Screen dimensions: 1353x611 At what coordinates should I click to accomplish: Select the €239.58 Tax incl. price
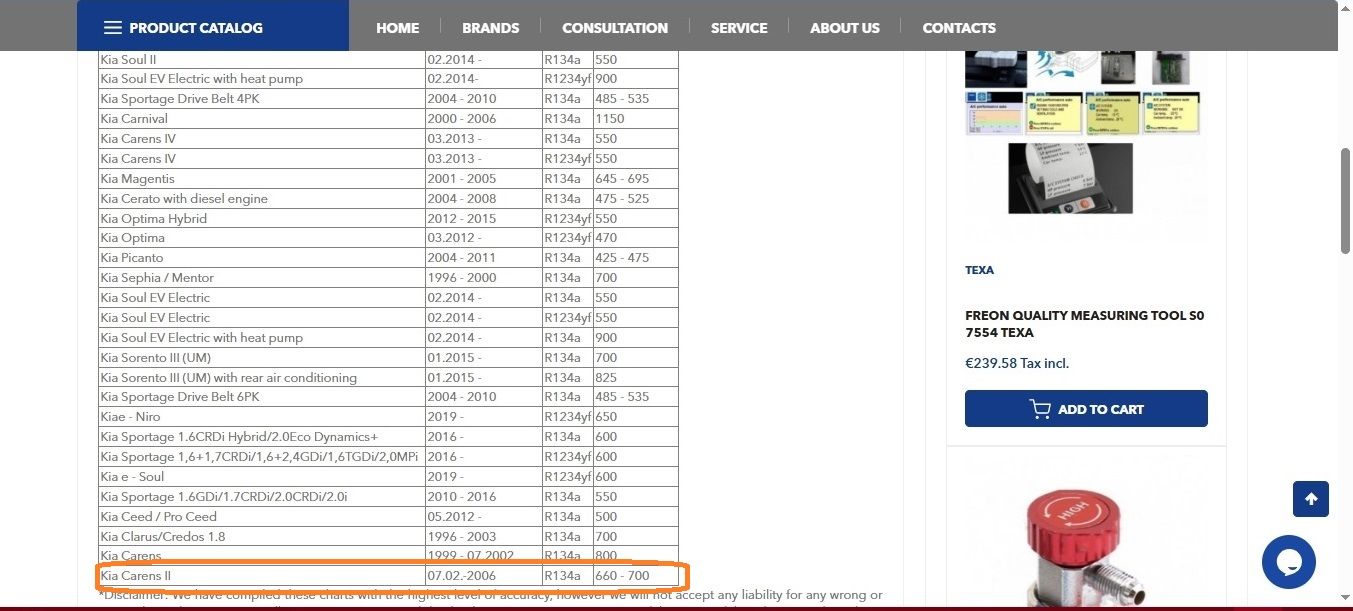[1017, 363]
